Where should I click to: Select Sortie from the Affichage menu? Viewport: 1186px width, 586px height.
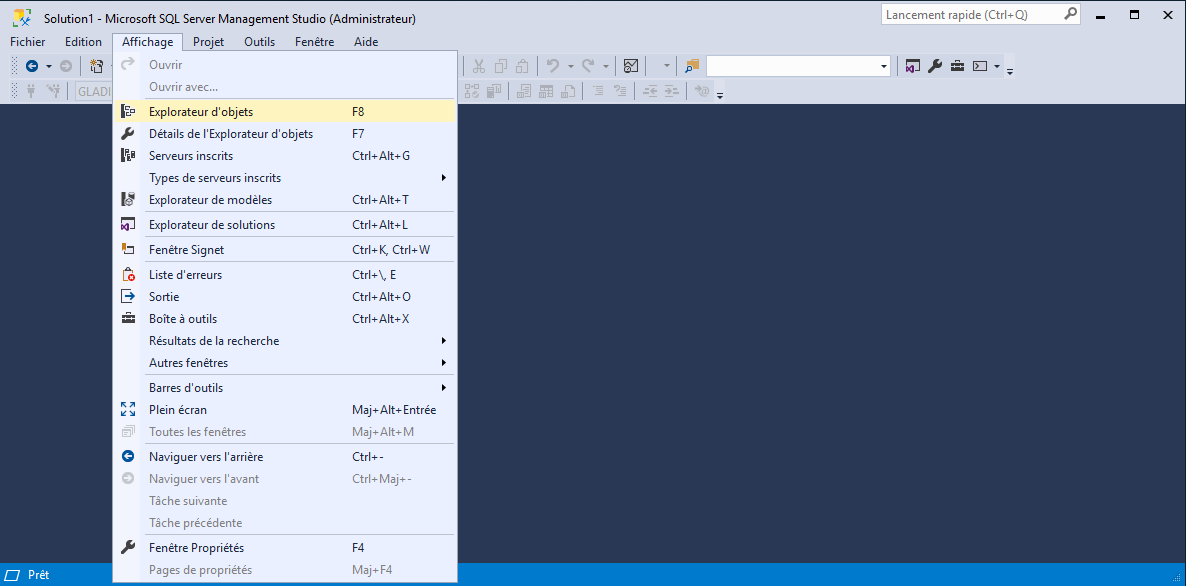click(285, 296)
